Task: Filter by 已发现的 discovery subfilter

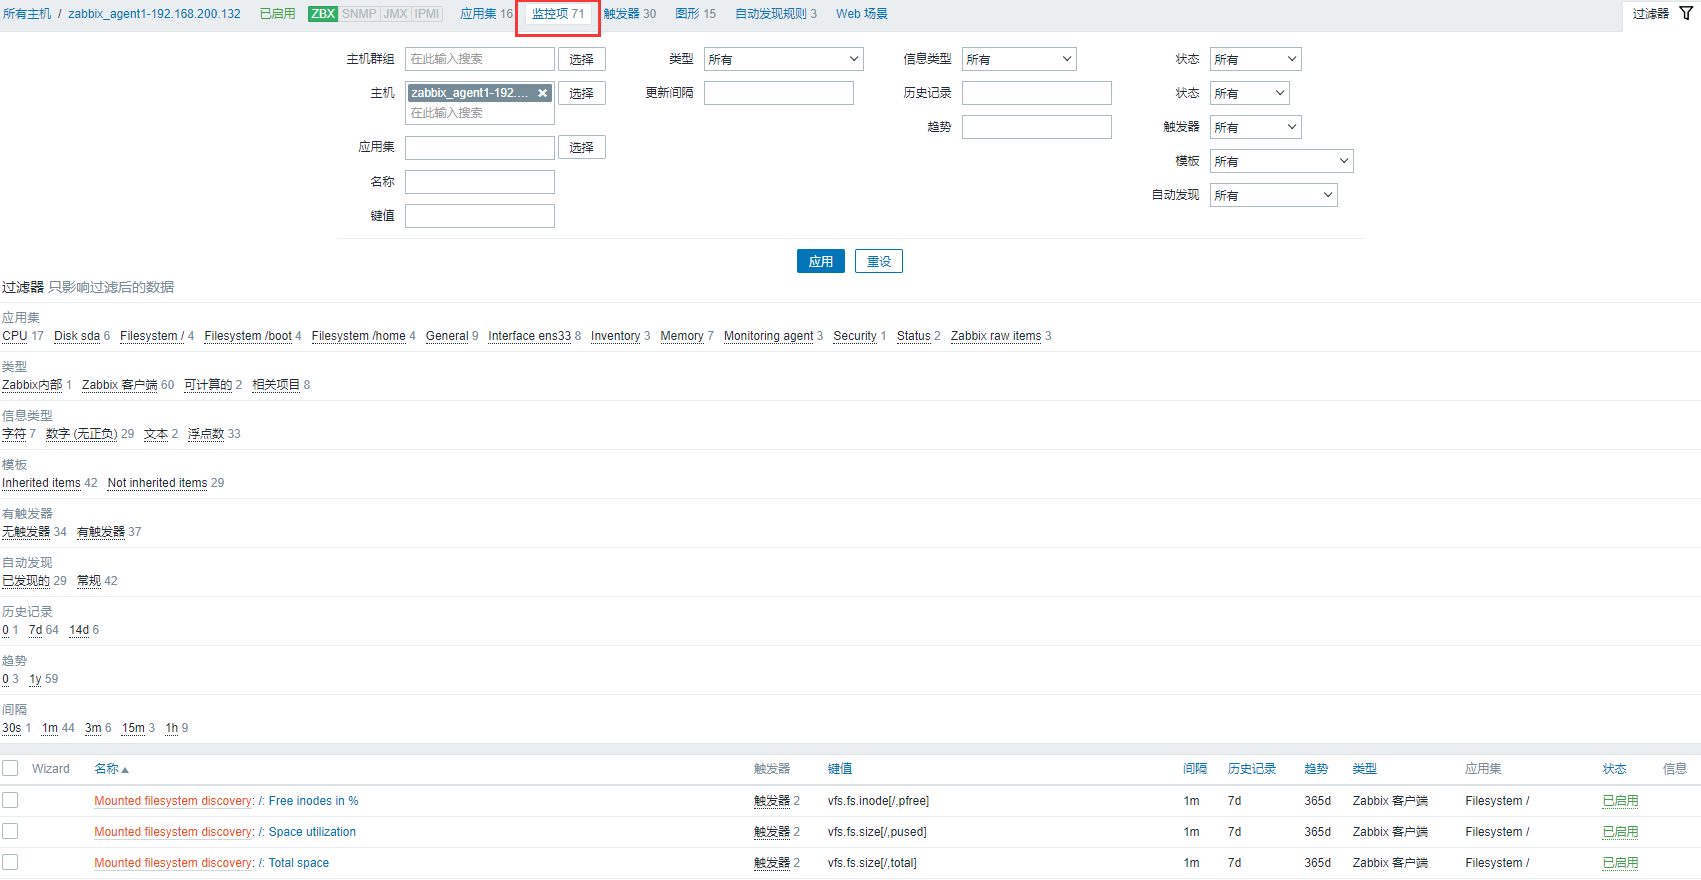Action: pos(26,581)
